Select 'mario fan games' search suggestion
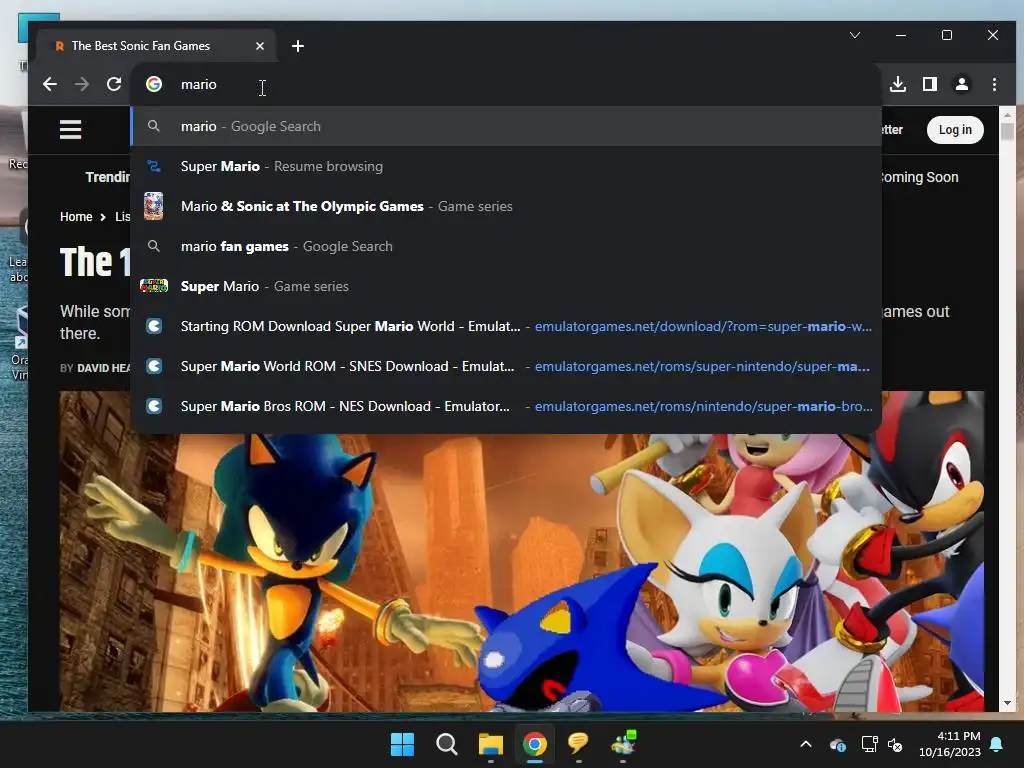Viewport: 1024px width, 768px height. point(506,246)
